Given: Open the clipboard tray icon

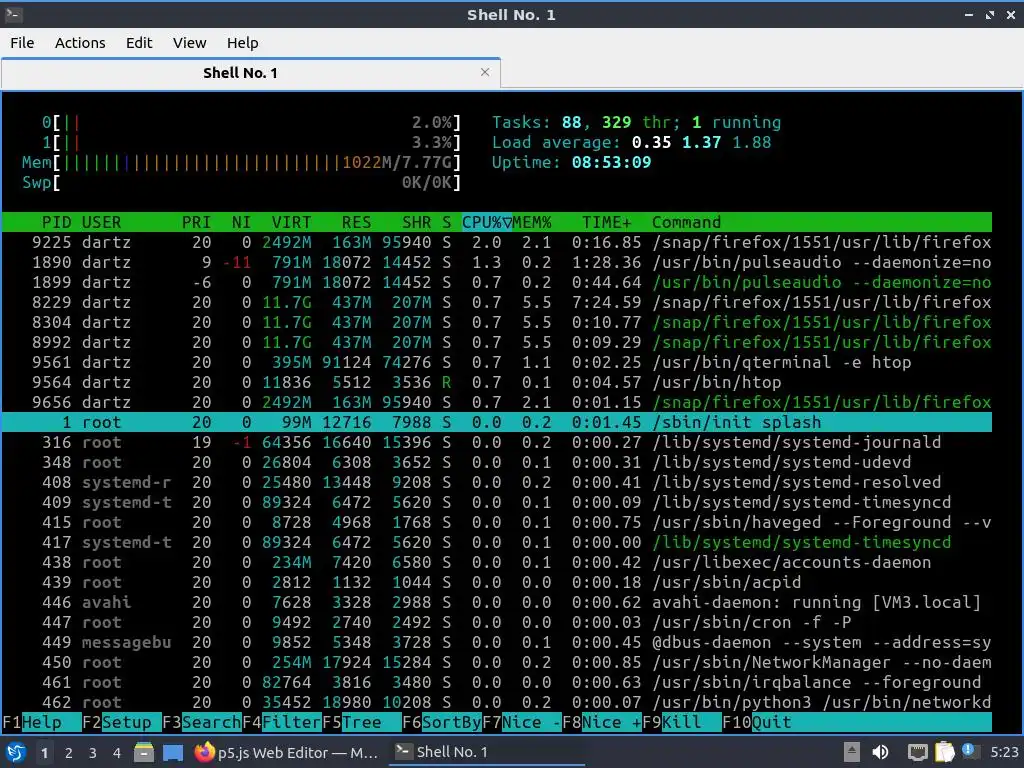Looking at the screenshot, I should 945,752.
